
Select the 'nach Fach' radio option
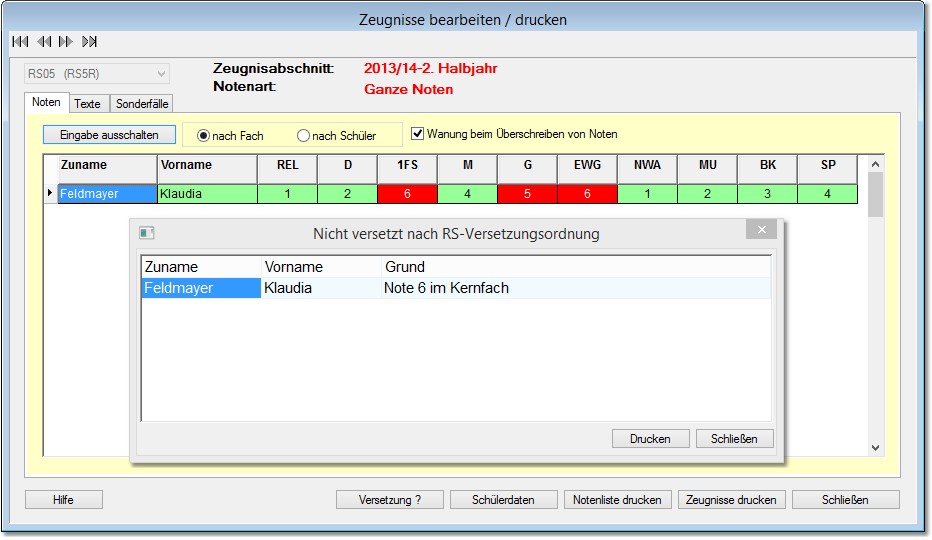(204, 136)
